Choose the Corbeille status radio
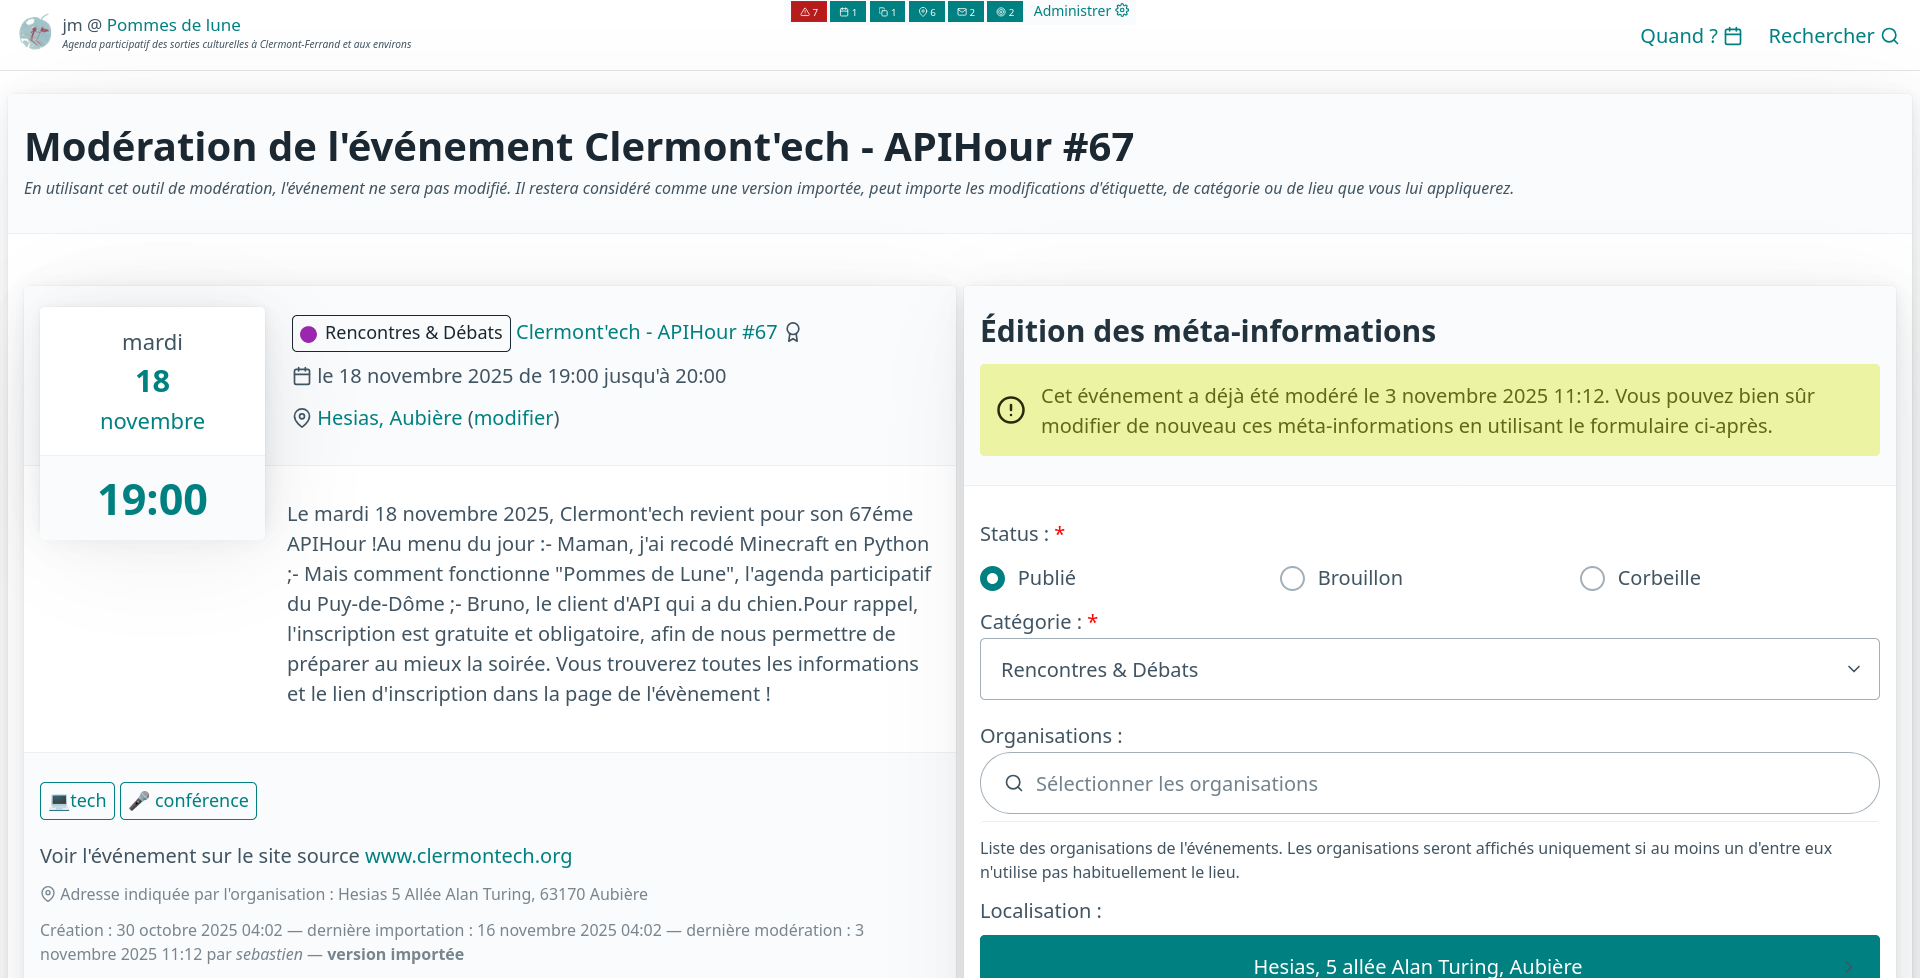The height and width of the screenshot is (978, 1920). [1592, 579]
